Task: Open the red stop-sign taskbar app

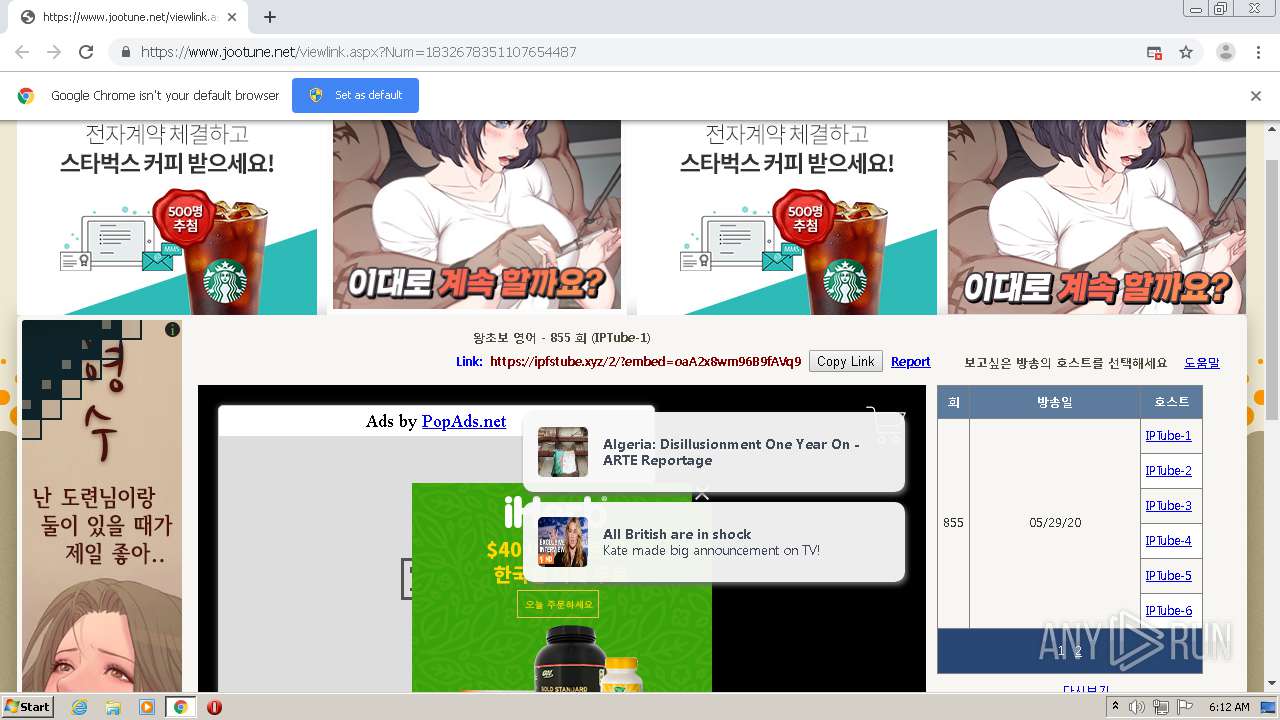Action: pyautogui.click(x=214, y=707)
